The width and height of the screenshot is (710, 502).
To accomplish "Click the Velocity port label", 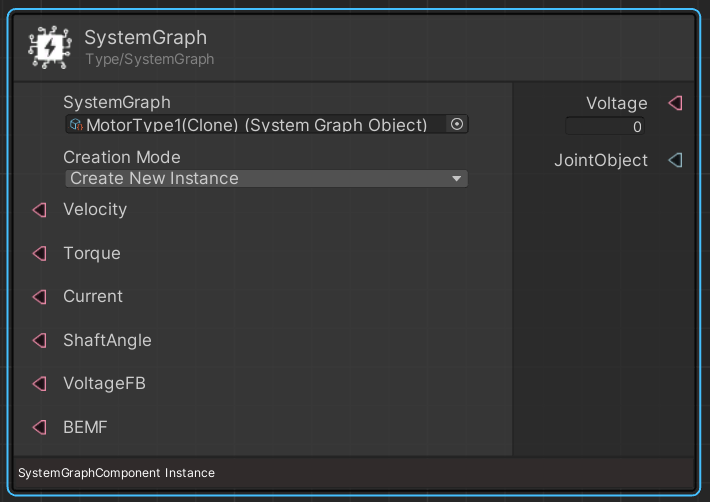I will (95, 210).
